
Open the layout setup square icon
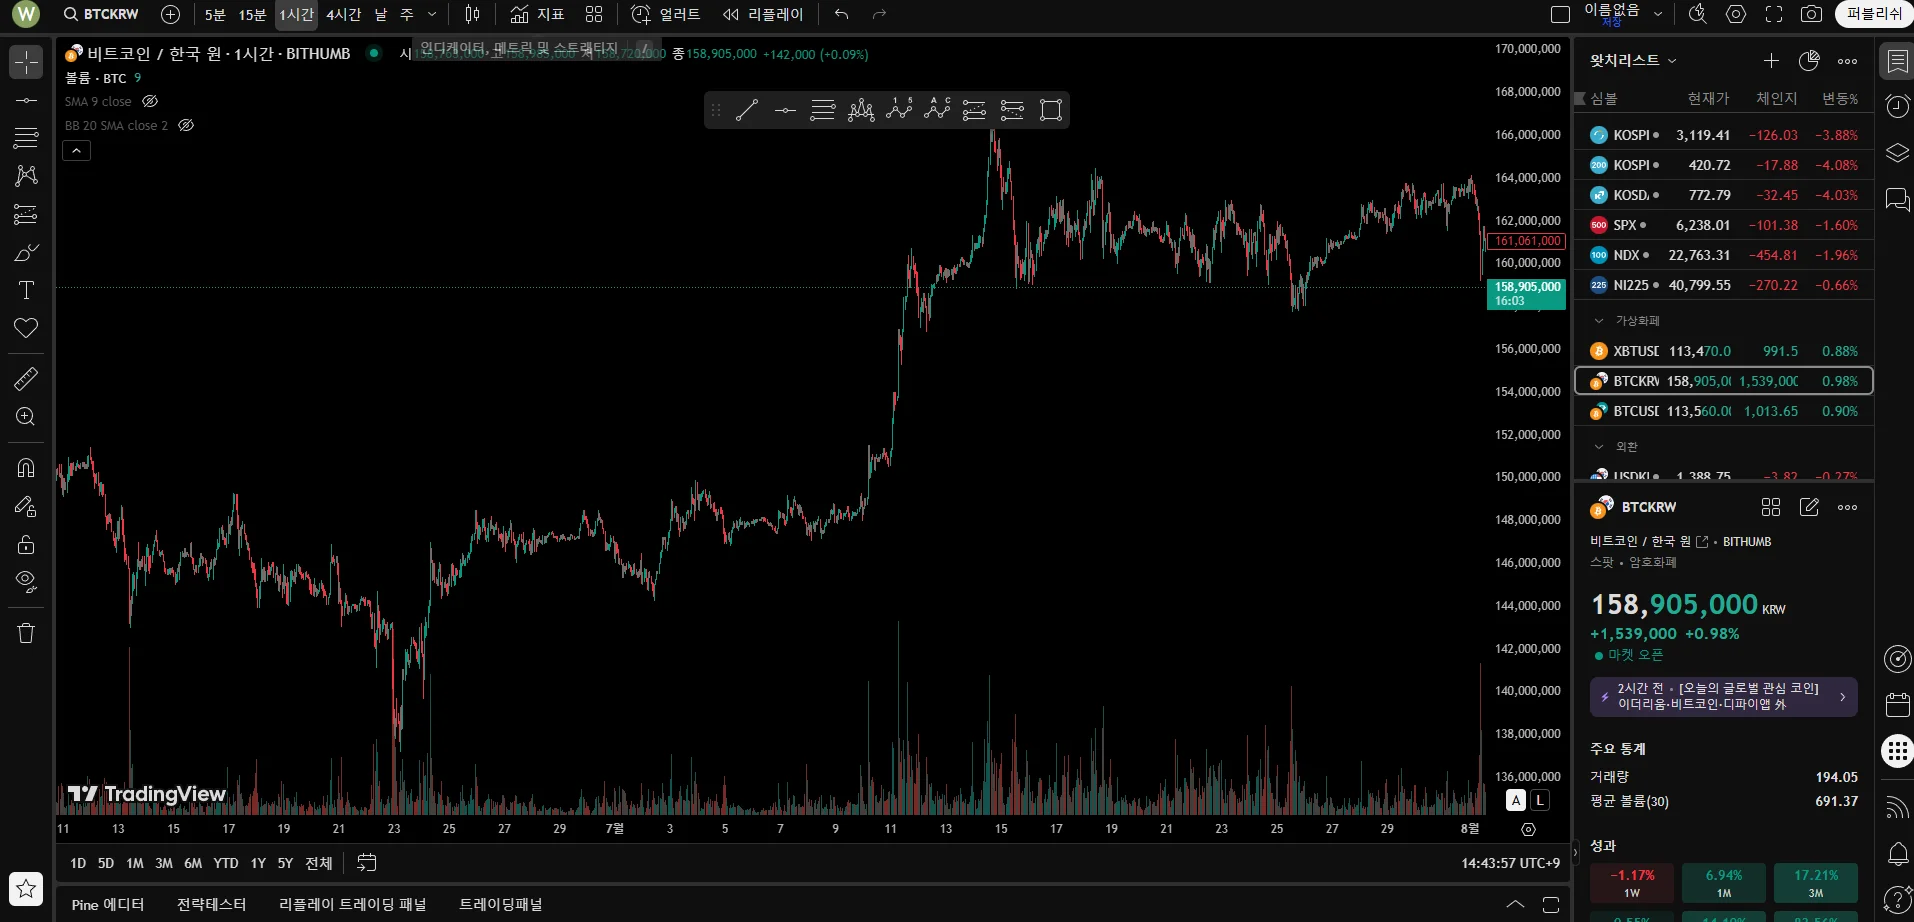[x=1560, y=14]
